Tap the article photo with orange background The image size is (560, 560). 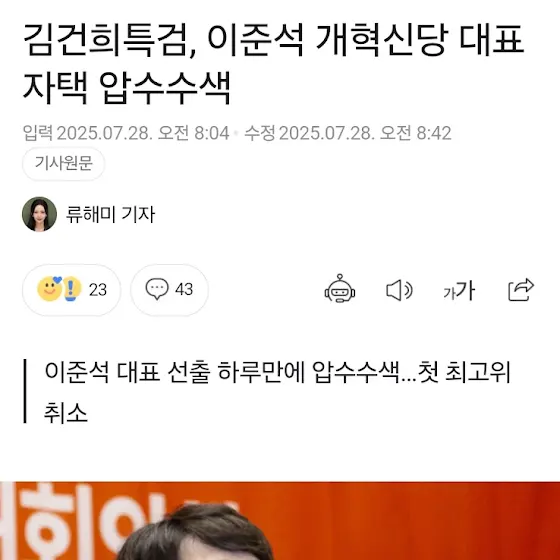pyautogui.click(x=280, y=521)
